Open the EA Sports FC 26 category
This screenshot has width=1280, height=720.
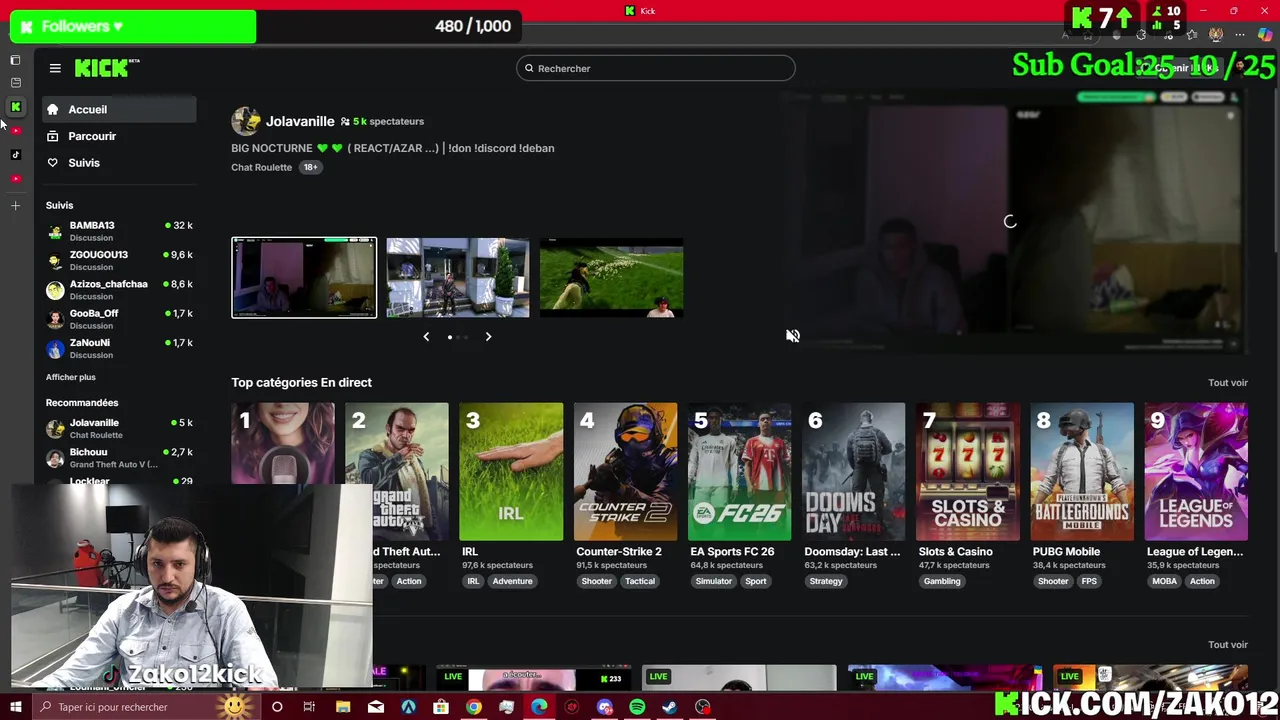[739, 471]
